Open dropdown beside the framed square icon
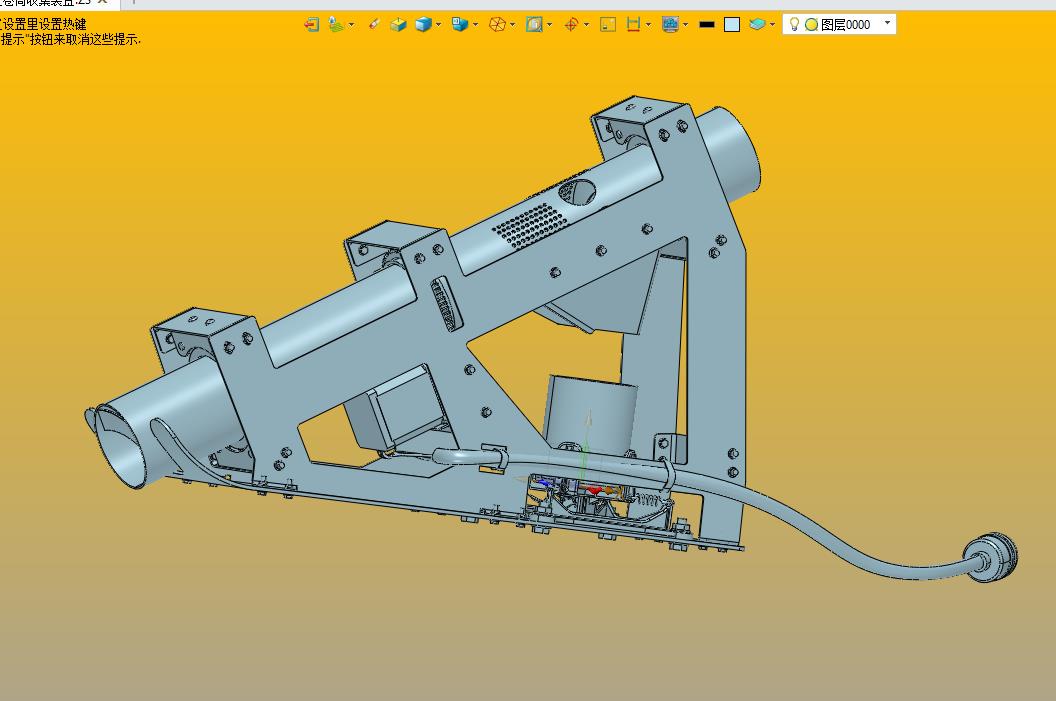1056x701 pixels. click(x=550, y=25)
